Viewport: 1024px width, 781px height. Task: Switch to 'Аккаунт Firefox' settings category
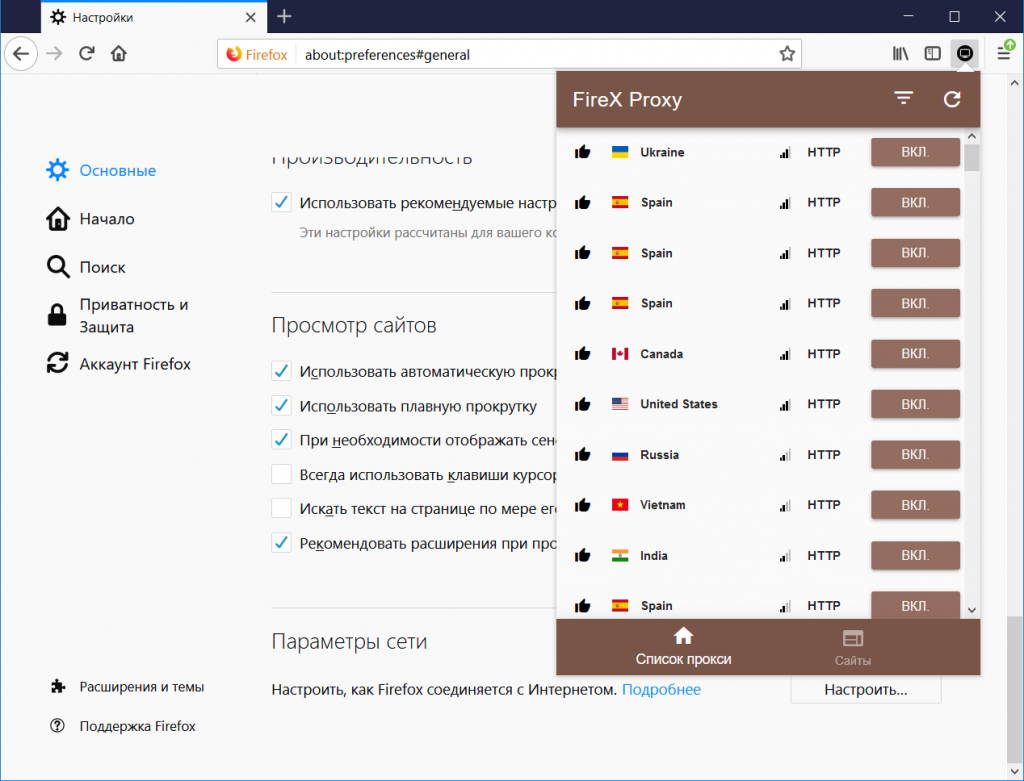(118, 364)
